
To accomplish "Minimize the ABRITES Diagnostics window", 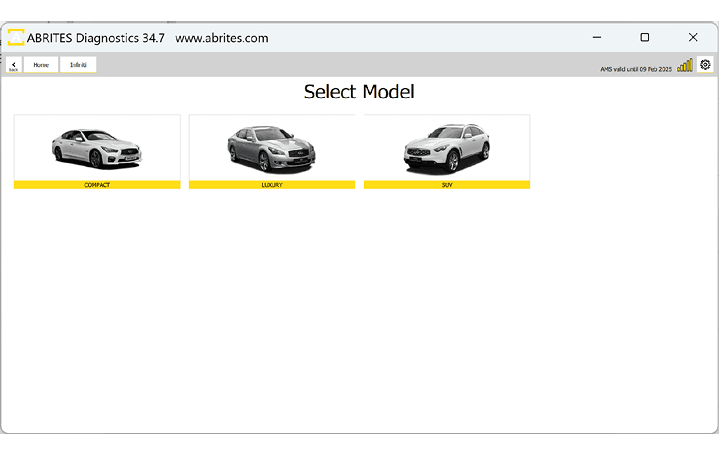I will 596,38.
